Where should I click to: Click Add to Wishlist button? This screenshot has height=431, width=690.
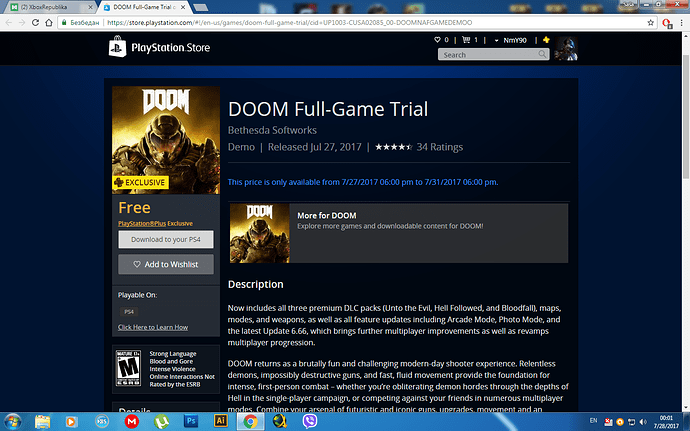tap(166, 264)
